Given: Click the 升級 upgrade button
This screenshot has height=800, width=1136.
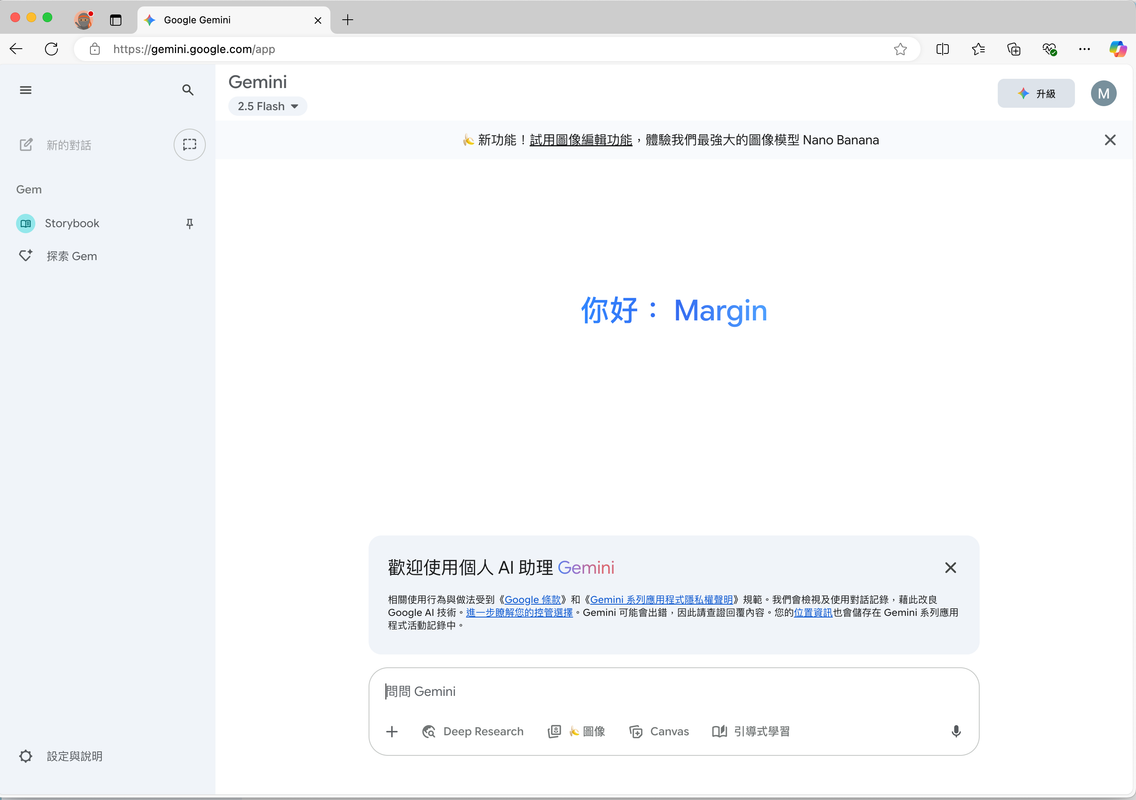Looking at the screenshot, I should point(1036,93).
